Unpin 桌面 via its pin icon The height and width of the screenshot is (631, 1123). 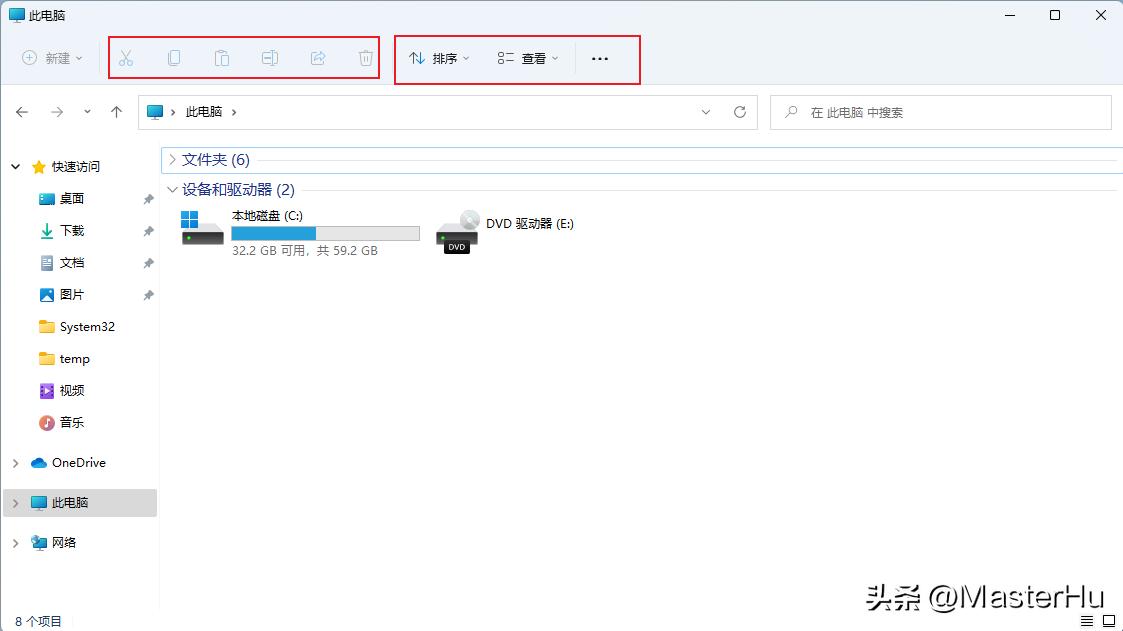pyautogui.click(x=148, y=199)
